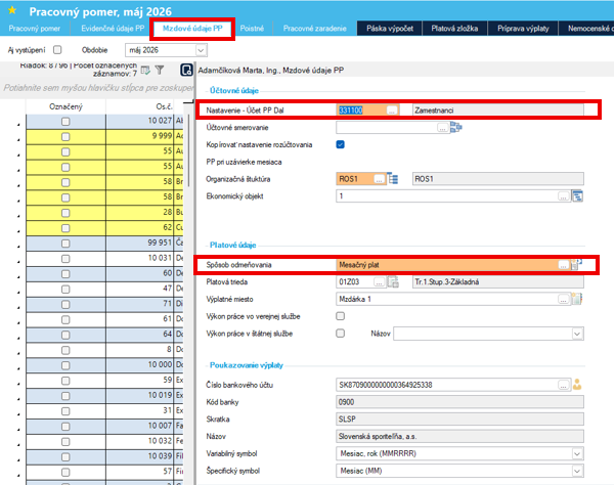The image size is (615, 485).
Task: Click the filter funnel icon above the list
Action: (x=159, y=70)
